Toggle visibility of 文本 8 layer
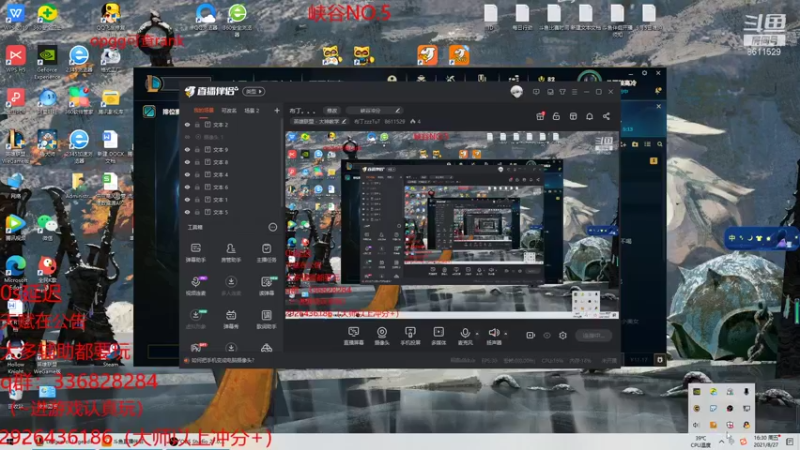This screenshot has width=800, height=450. point(187,162)
